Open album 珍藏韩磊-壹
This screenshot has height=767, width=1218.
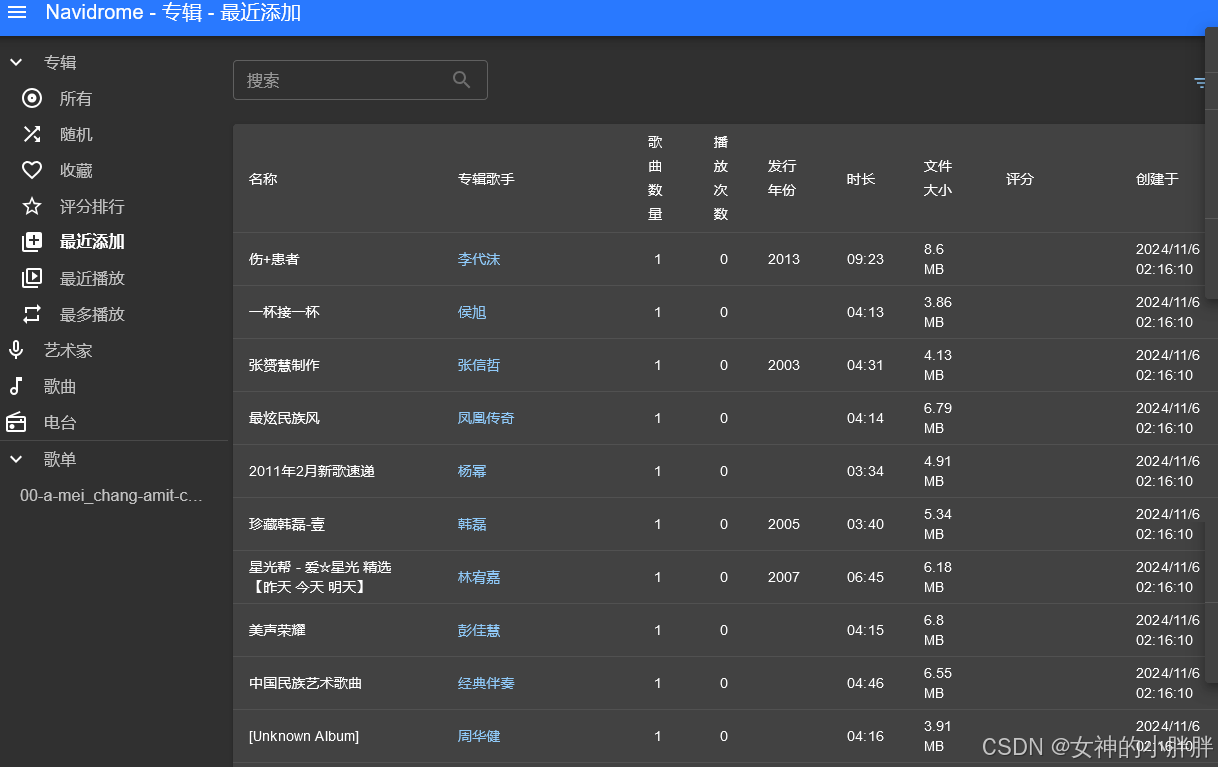tap(287, 524)
